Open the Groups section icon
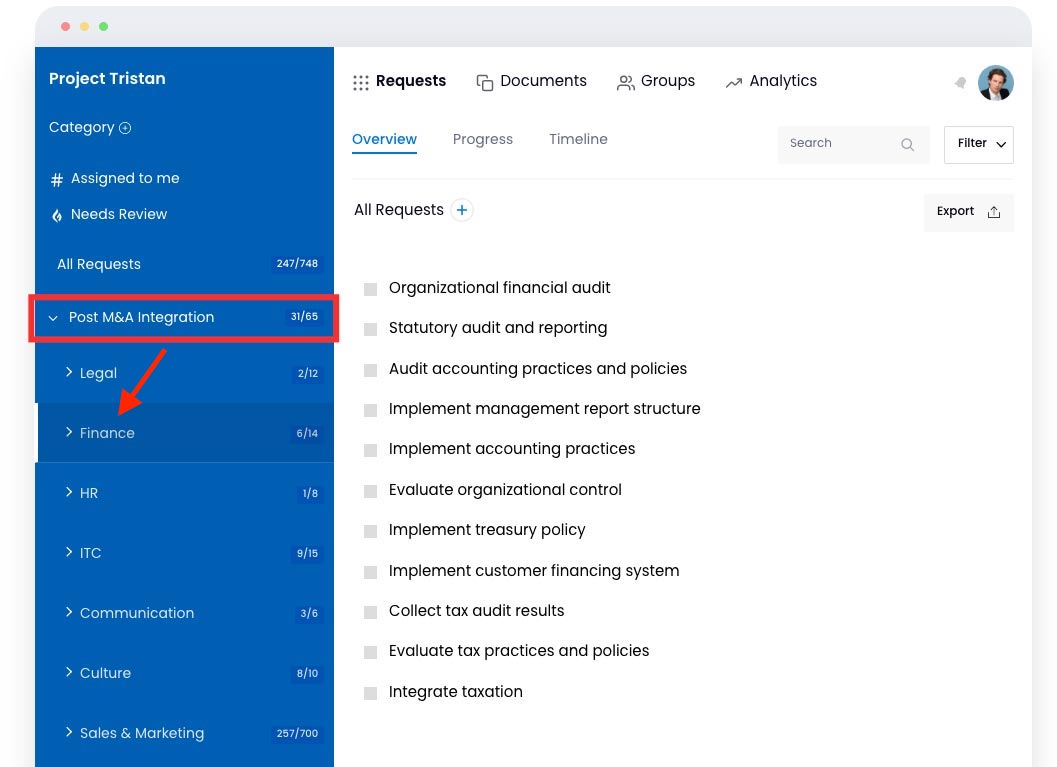 point(626,81)
